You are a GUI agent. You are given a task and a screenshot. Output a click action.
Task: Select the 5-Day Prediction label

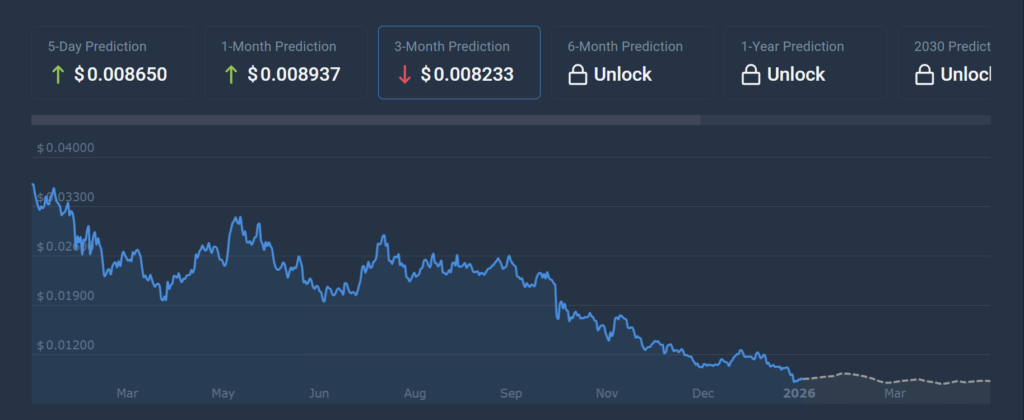pyautogui.click(x=97, y=46)
